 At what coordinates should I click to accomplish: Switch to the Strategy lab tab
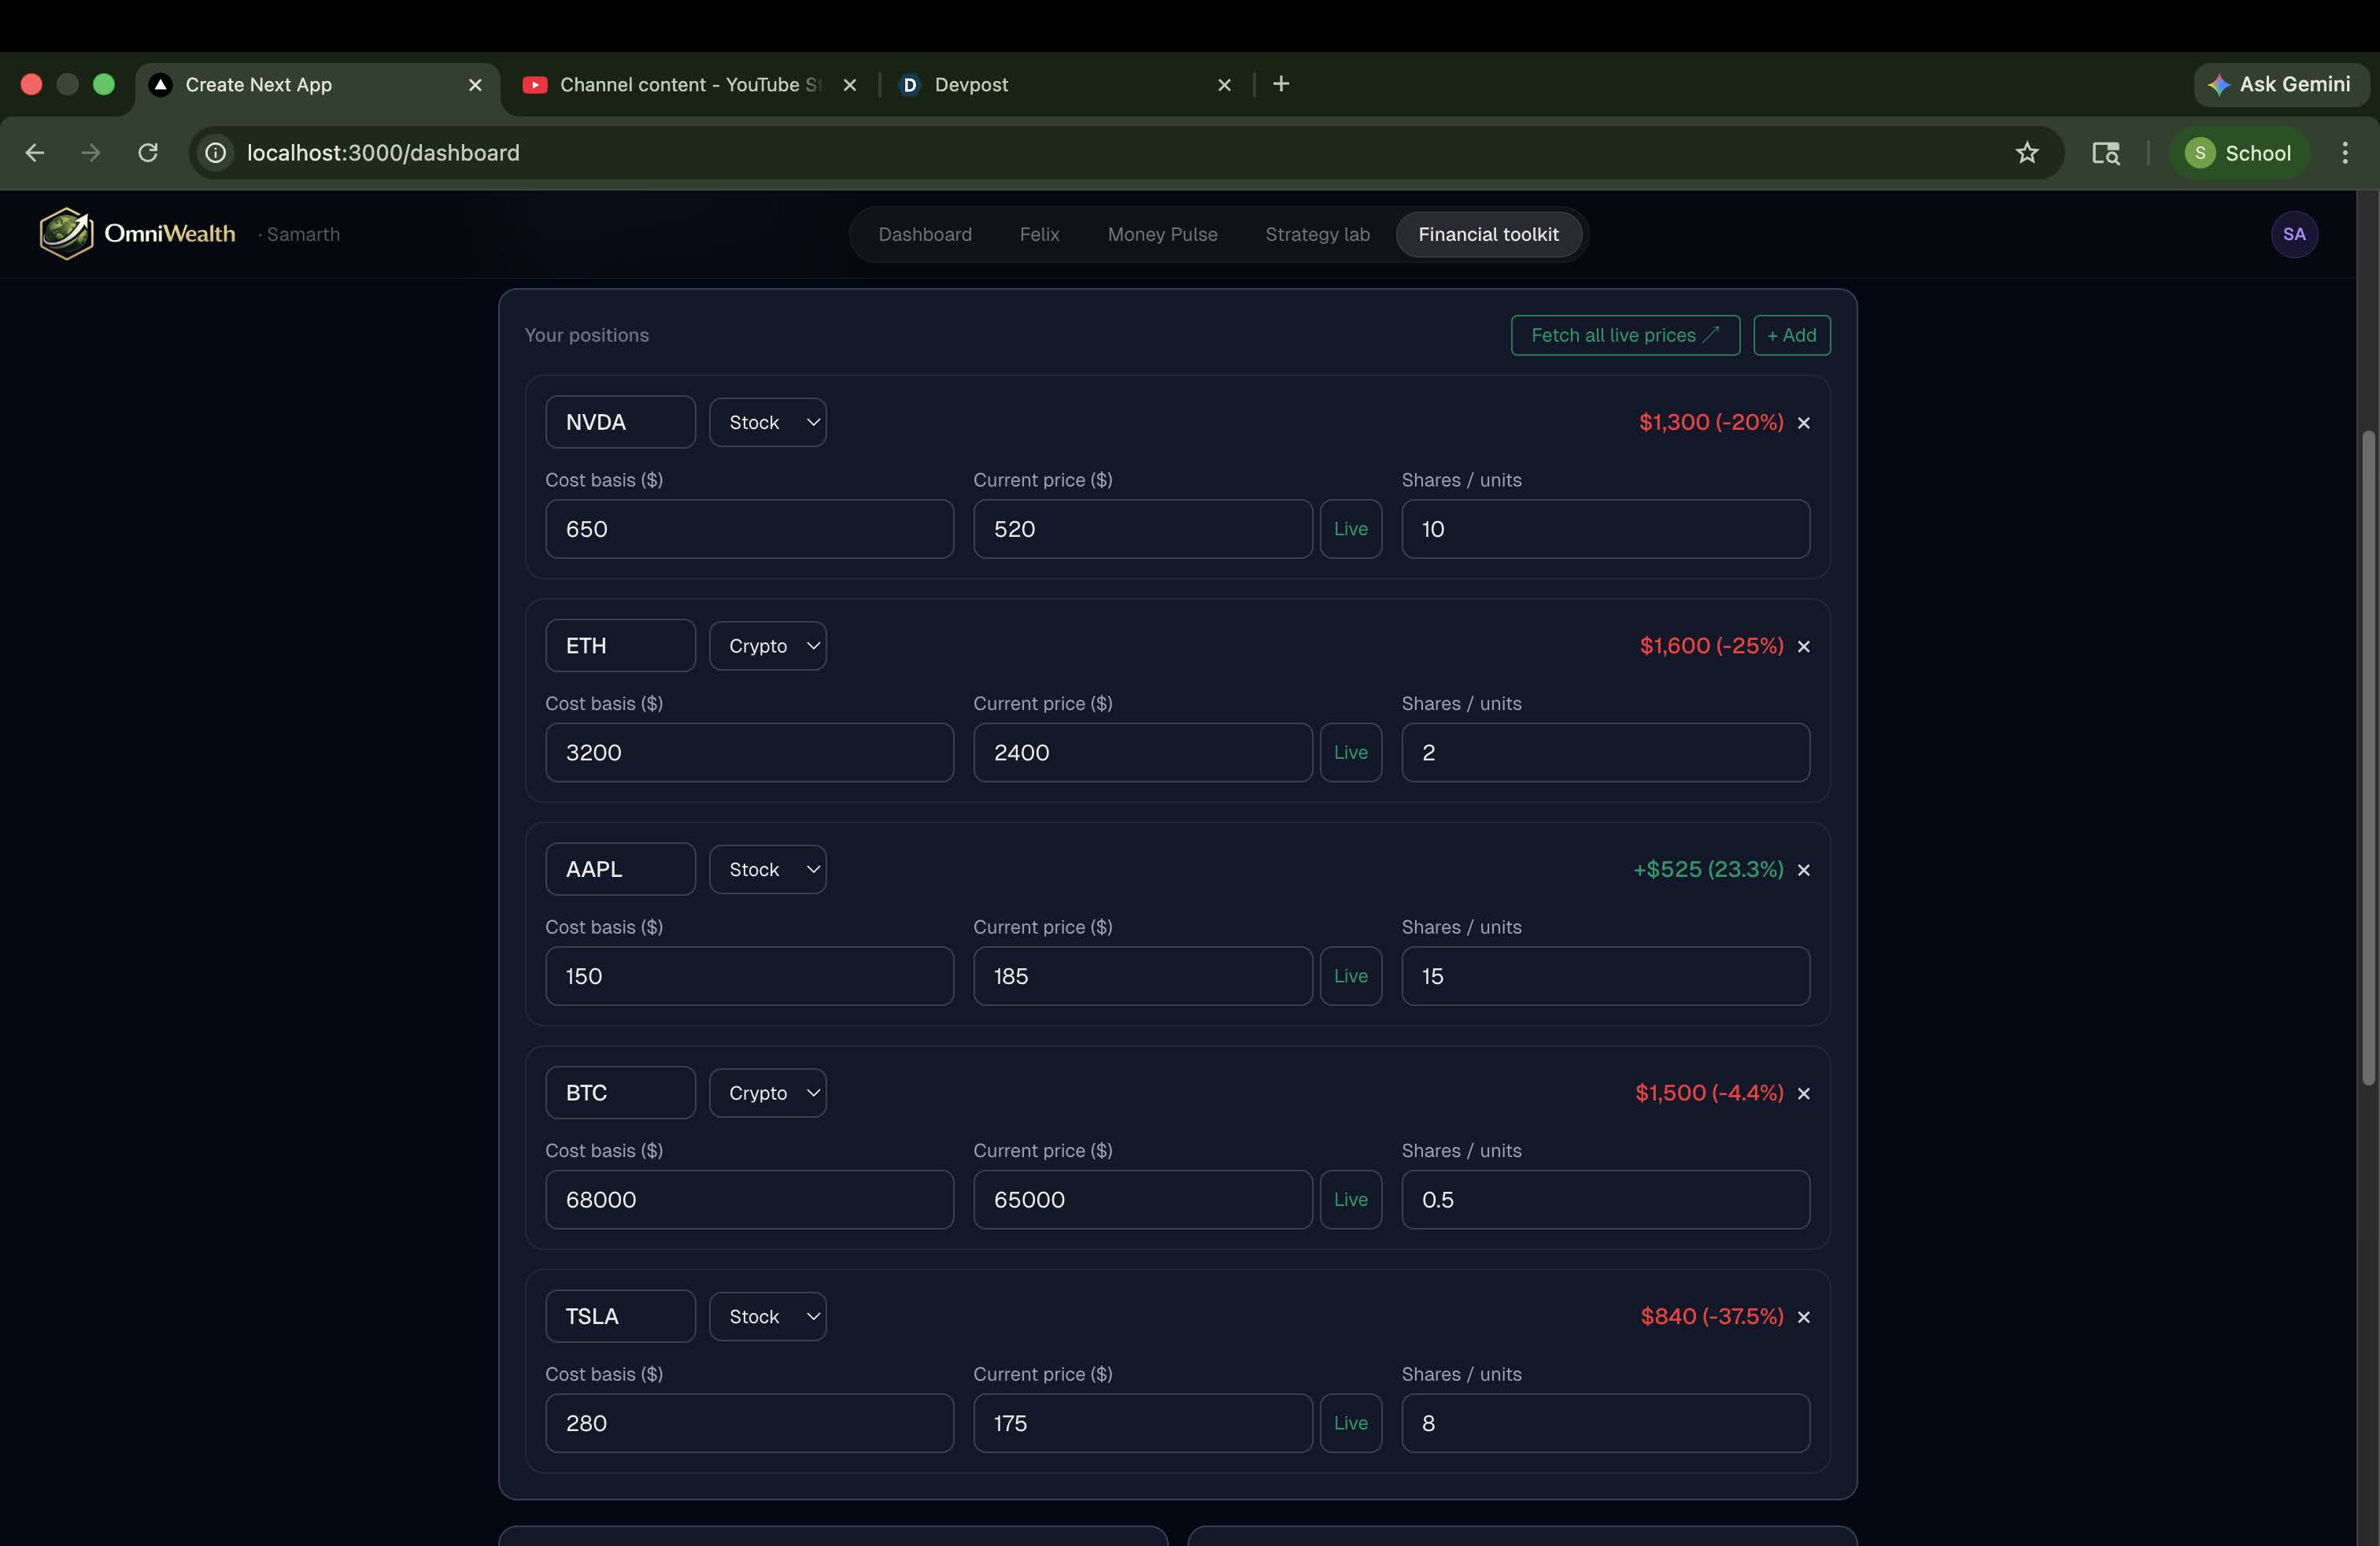click(x=1317, y=234)
